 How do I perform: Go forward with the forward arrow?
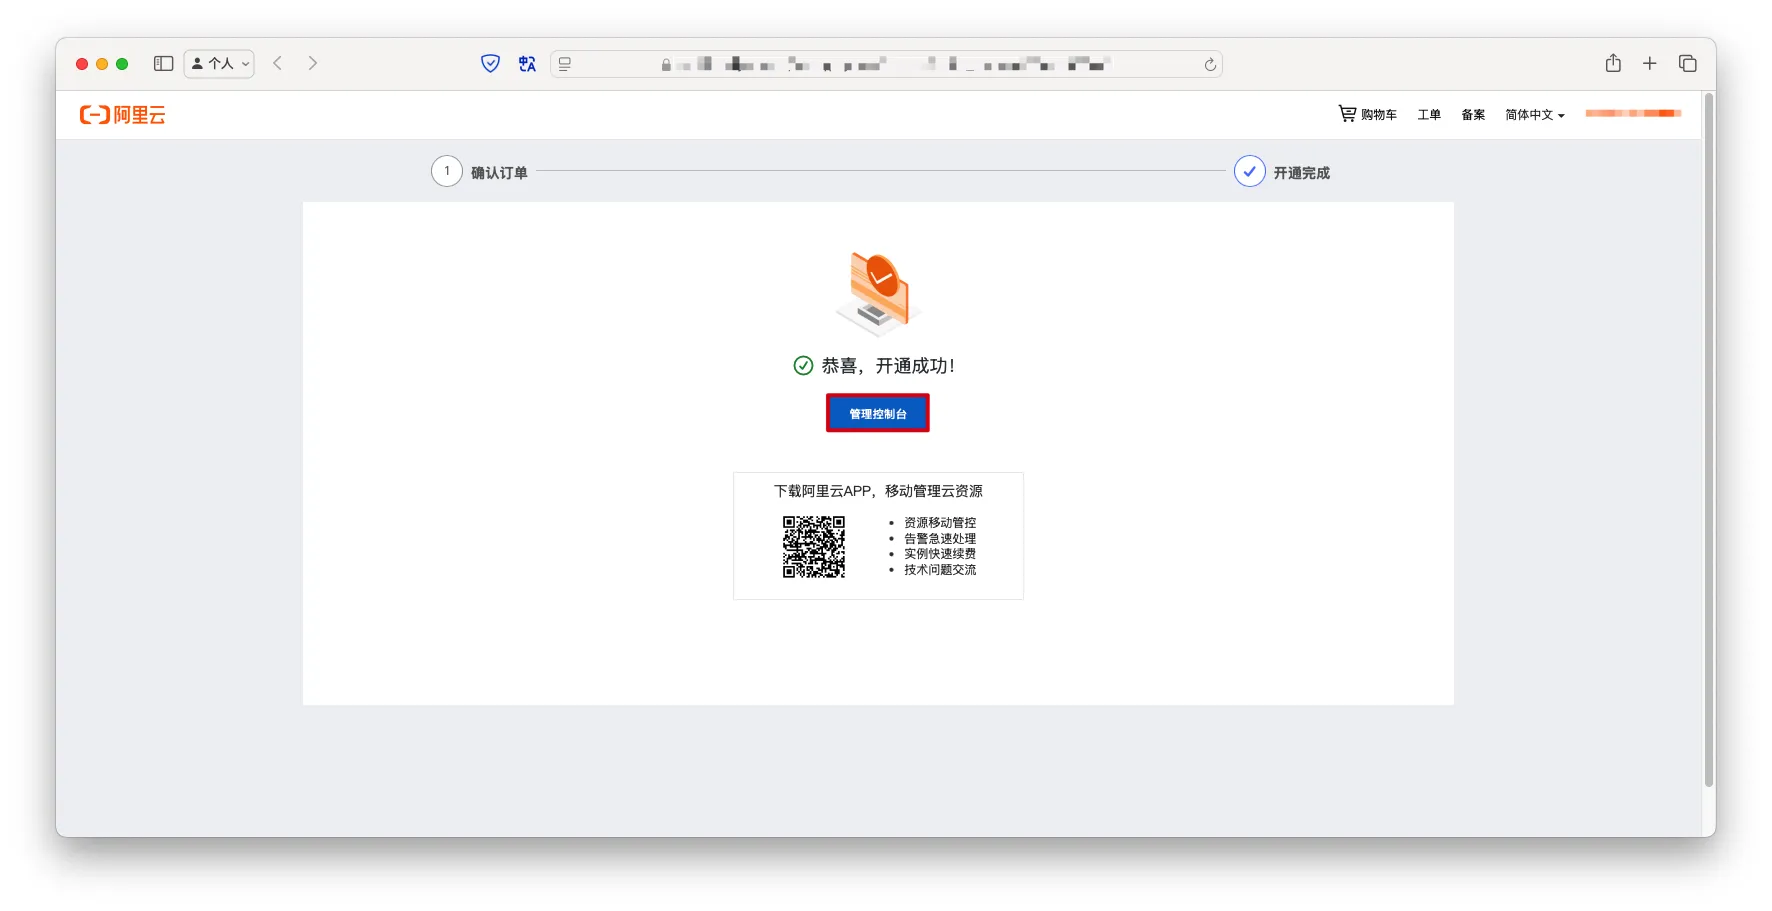coord(313,64)
